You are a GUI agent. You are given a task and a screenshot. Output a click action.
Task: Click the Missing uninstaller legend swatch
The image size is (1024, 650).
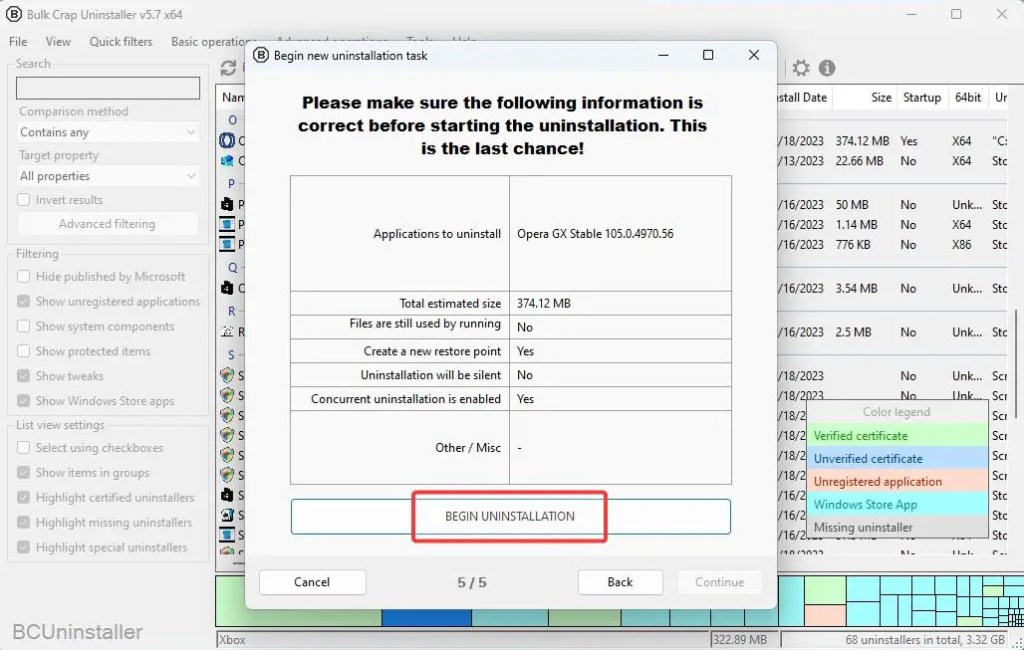coord(897,527)
